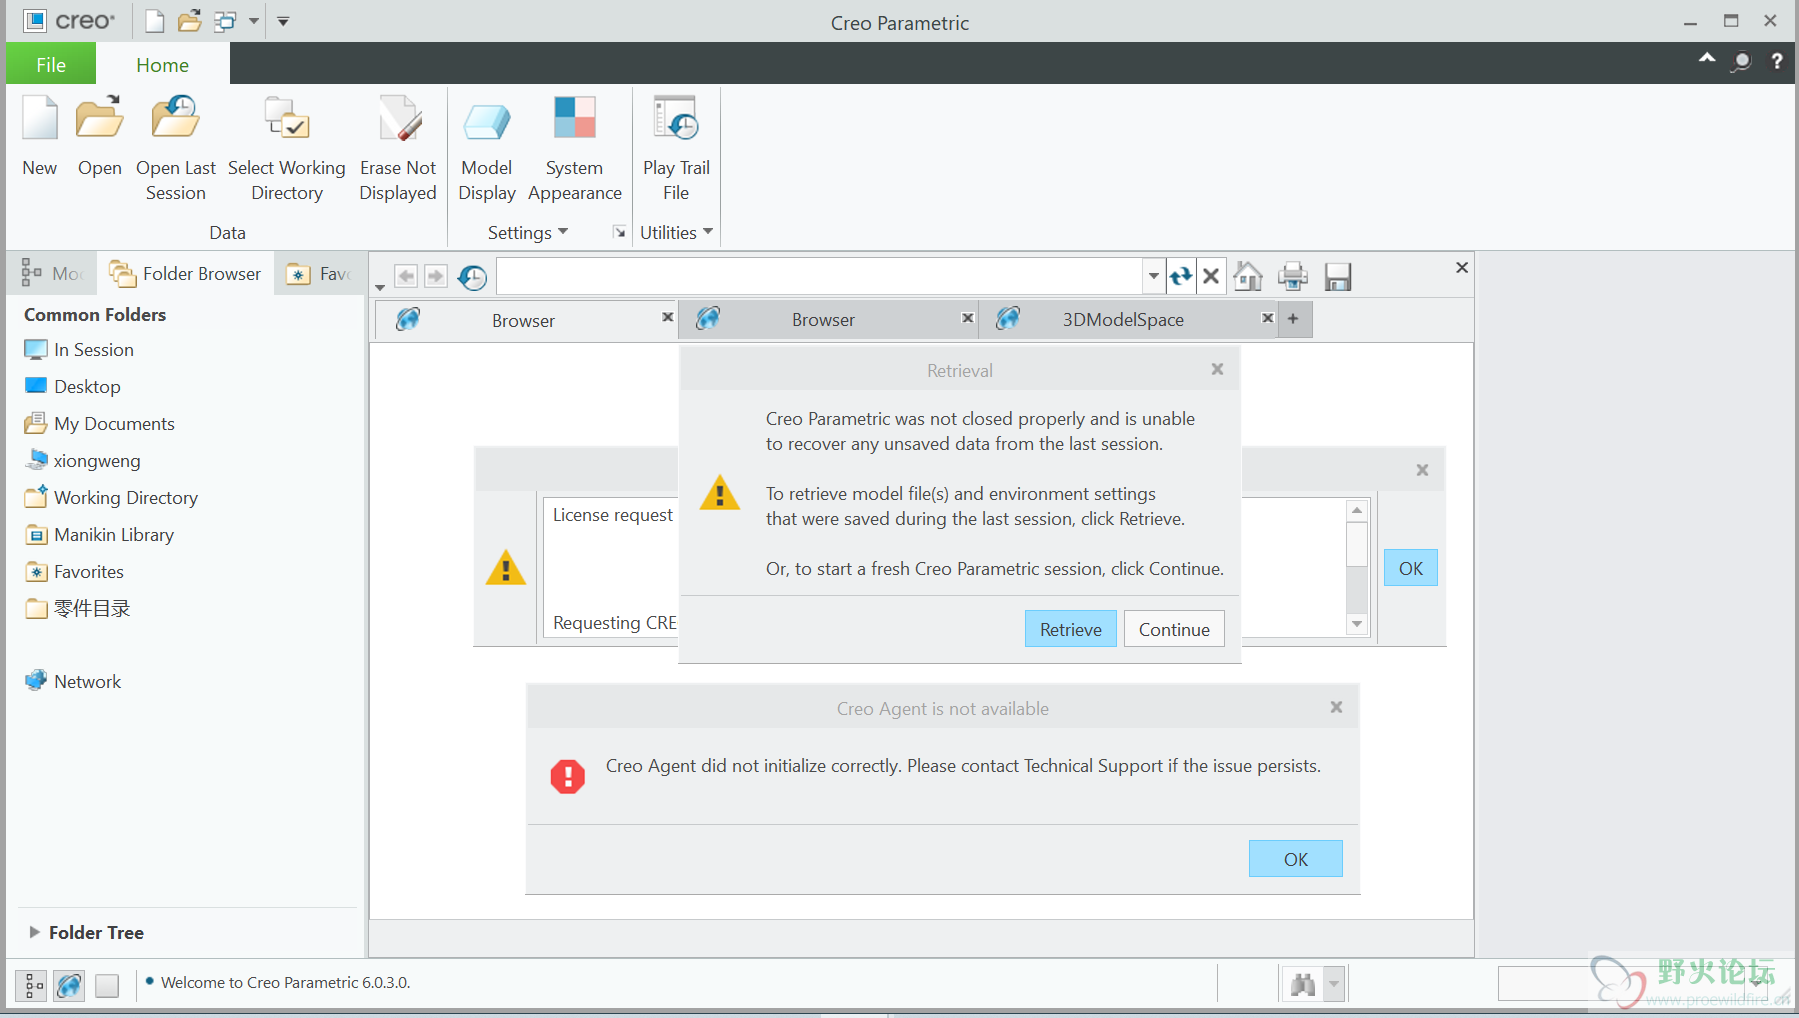Toggle full screen square icon in status bar
Viewport: 1799px width, 1018px height.
[107, 986]
